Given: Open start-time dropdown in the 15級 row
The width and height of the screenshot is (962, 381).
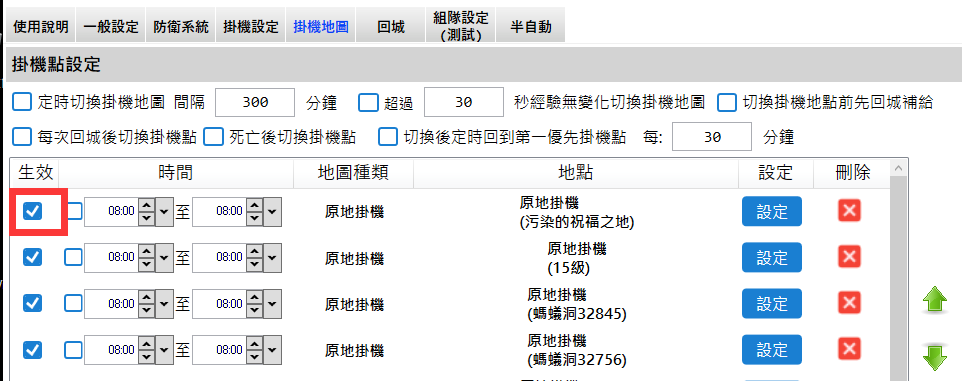Looking at the screenshot, I should pos(164,257).
